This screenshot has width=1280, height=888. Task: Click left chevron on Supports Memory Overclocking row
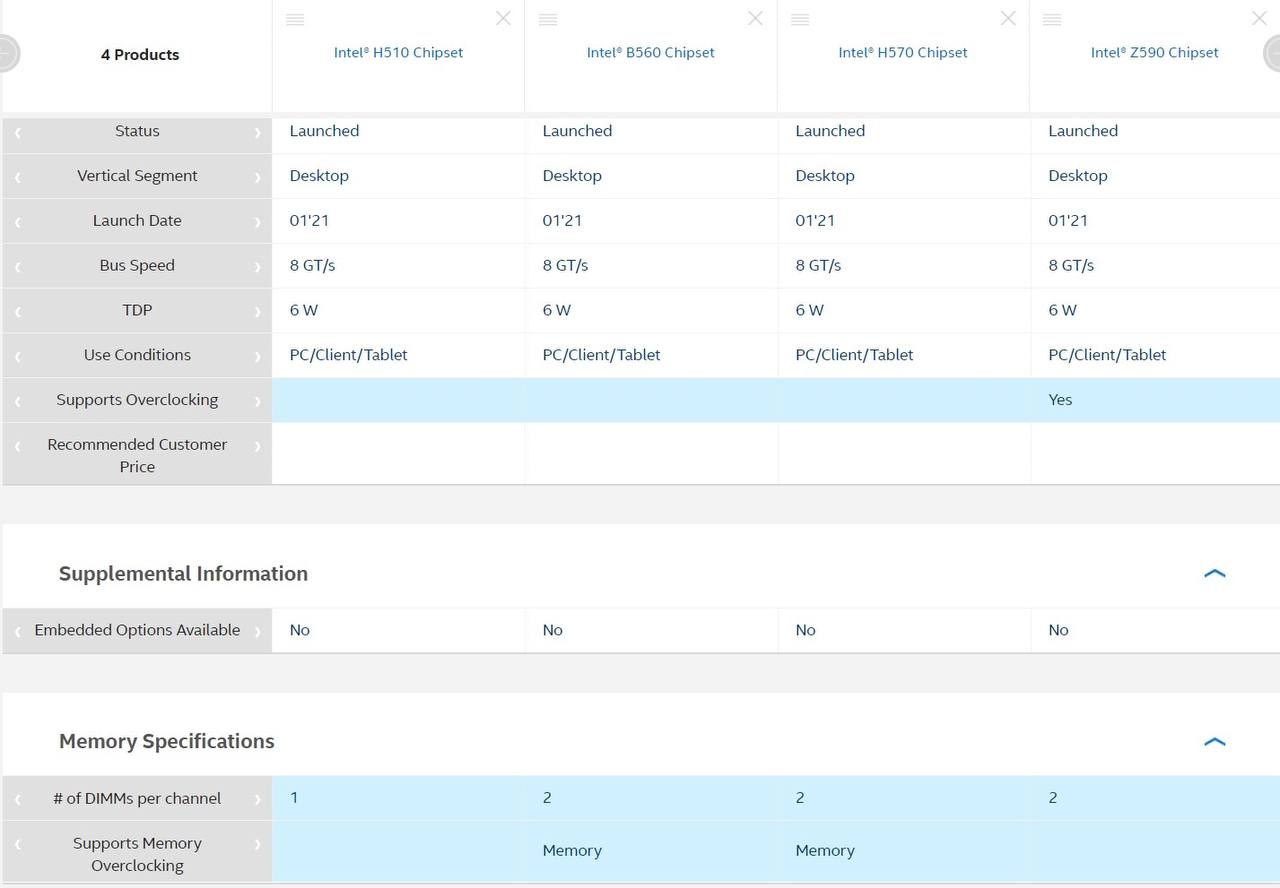tap(18, 845)
